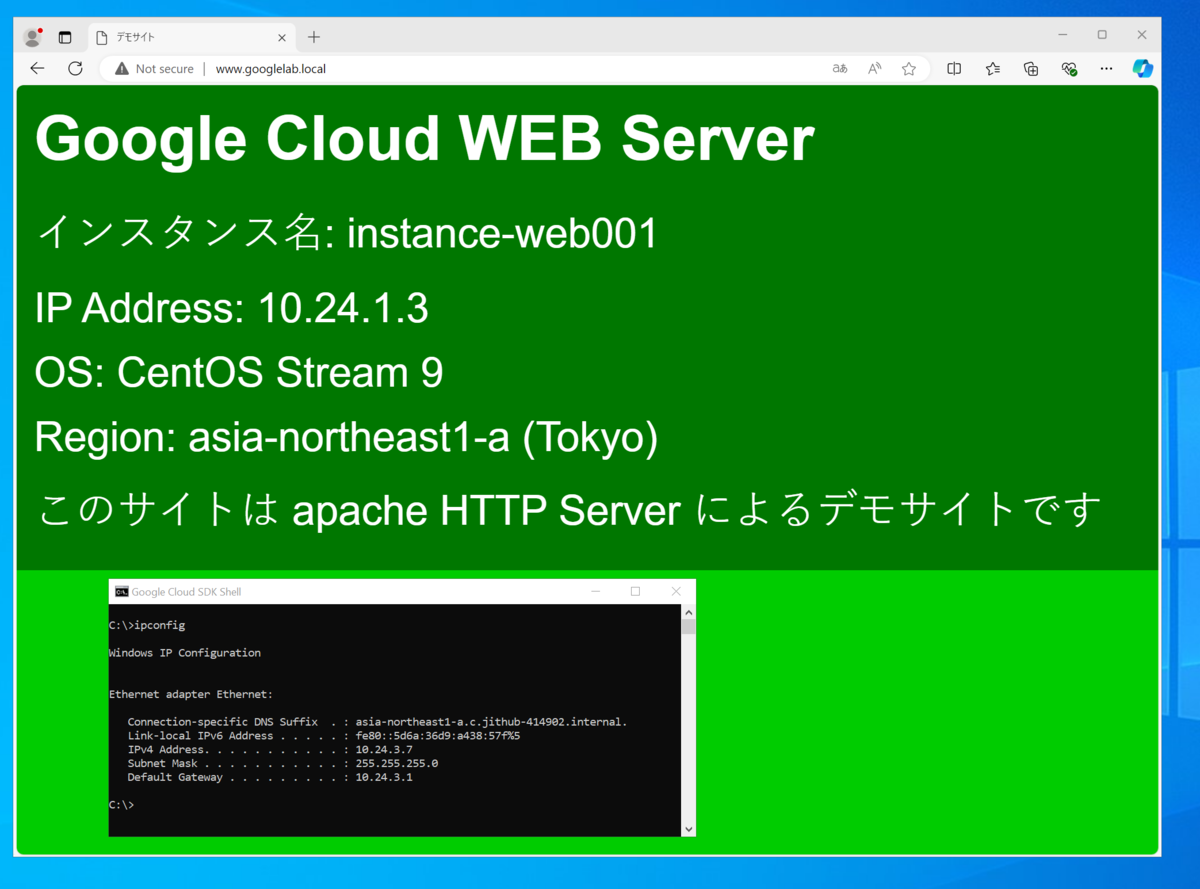Click the browser Back arrow
The height and width of the screenshot is (889, 1200).
point(37,69)
